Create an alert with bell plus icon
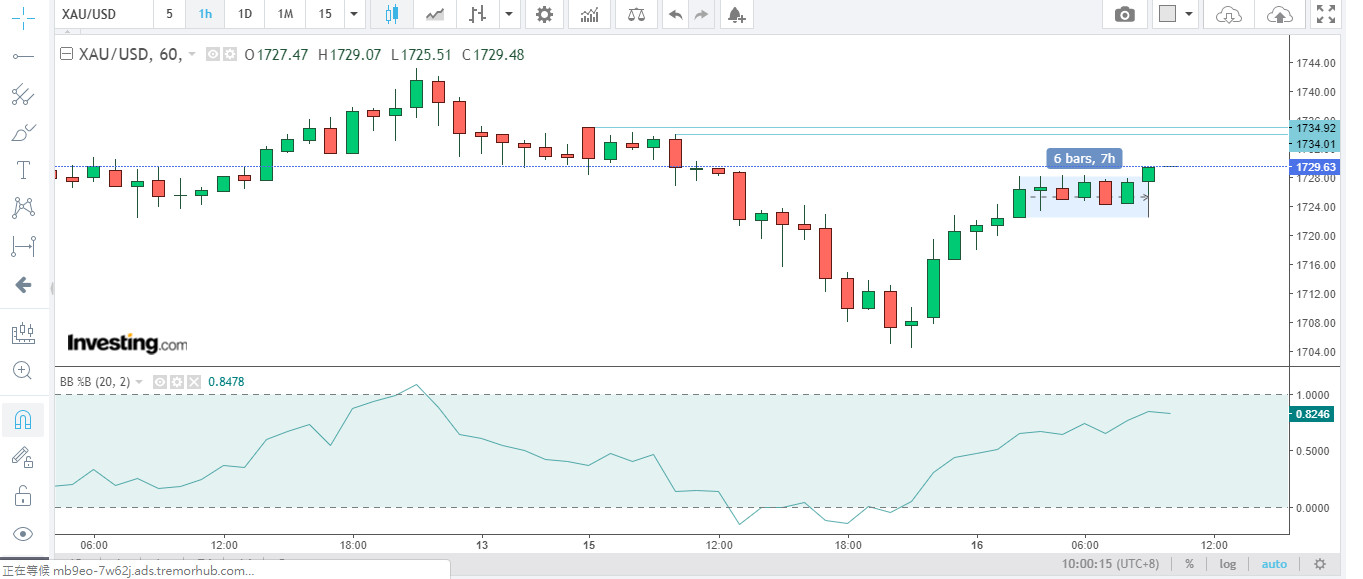This screenshot has height=579, width=1363. (x=735, y=14)
